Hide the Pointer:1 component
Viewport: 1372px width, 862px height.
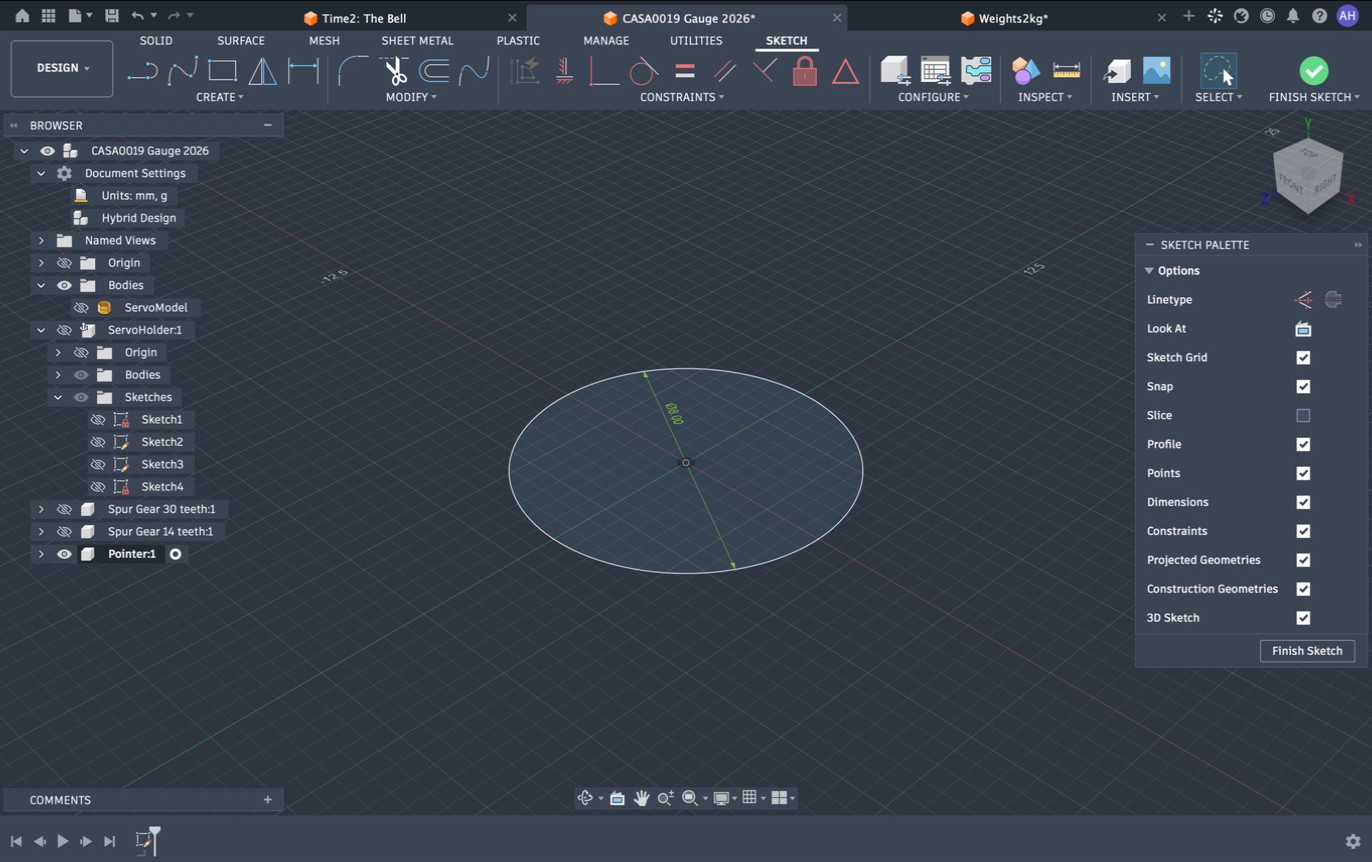tap(64, 554)
